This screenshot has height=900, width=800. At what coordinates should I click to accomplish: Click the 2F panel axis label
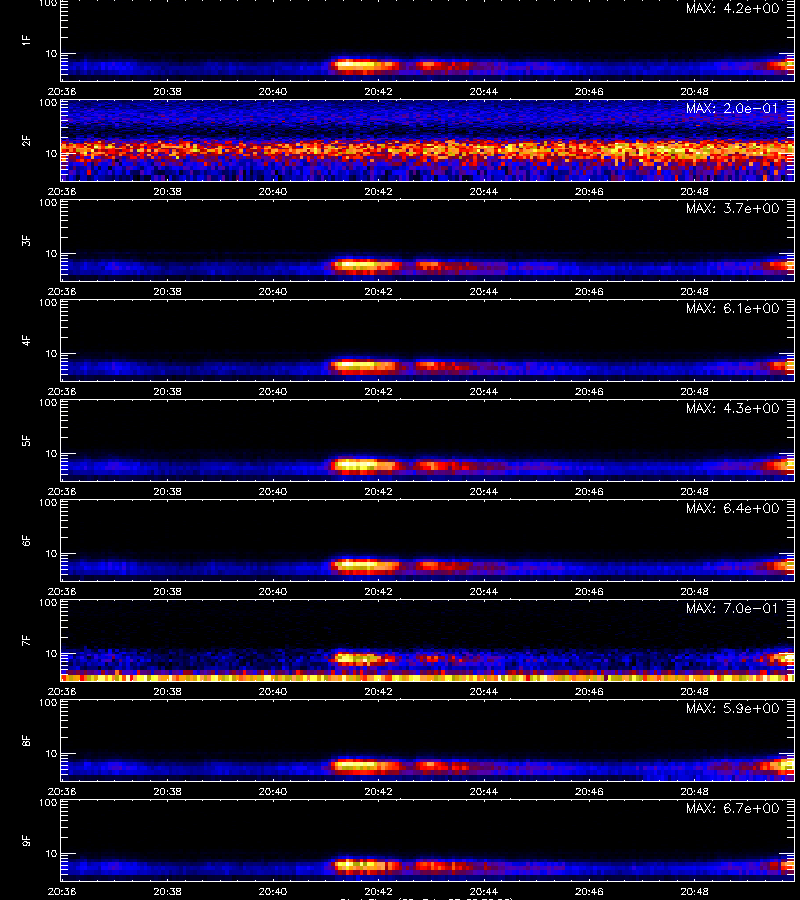click(26, 141)
